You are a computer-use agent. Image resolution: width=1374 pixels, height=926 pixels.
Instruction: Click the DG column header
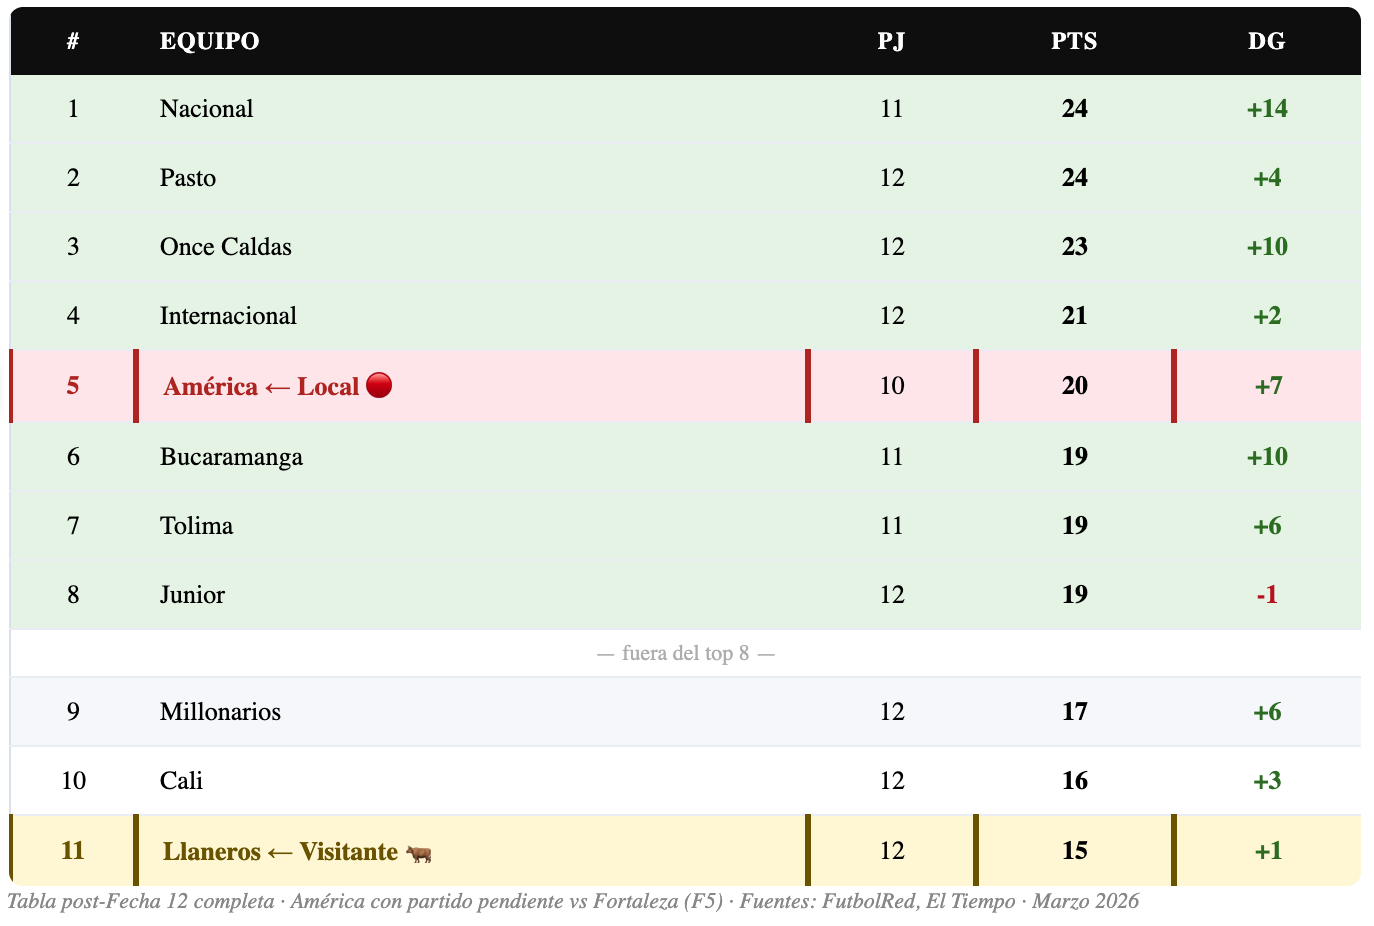click(1266, 41)
